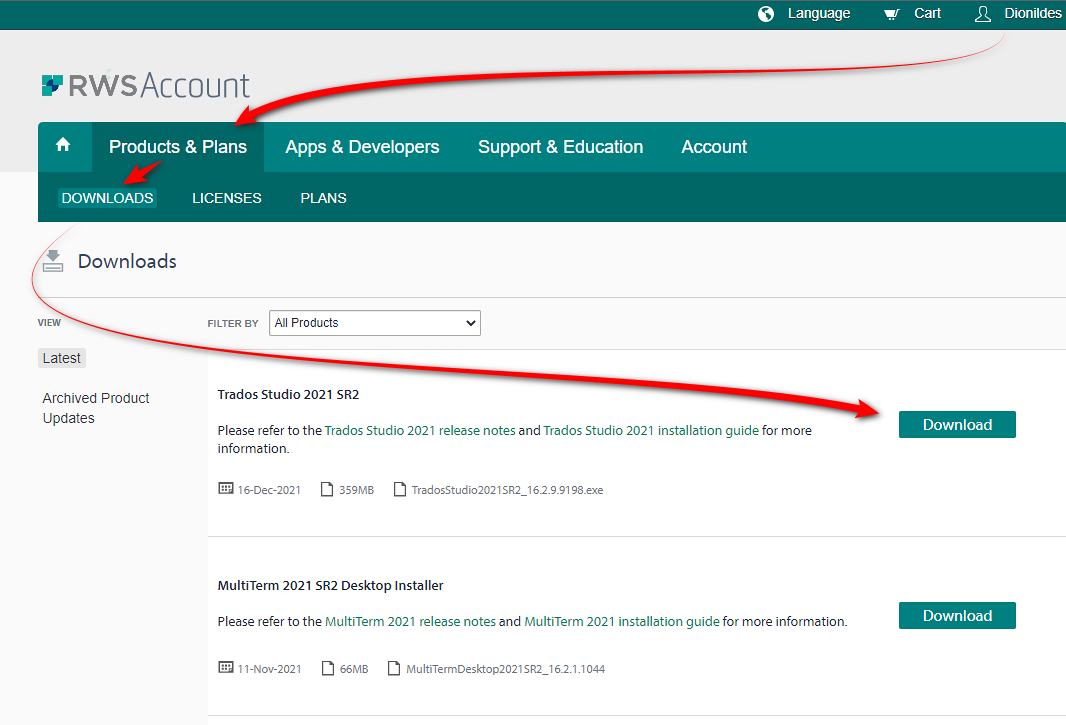Click the Trados Studio 2021 SR2 title
1066x725 pixels.
(x=288, y=394)
